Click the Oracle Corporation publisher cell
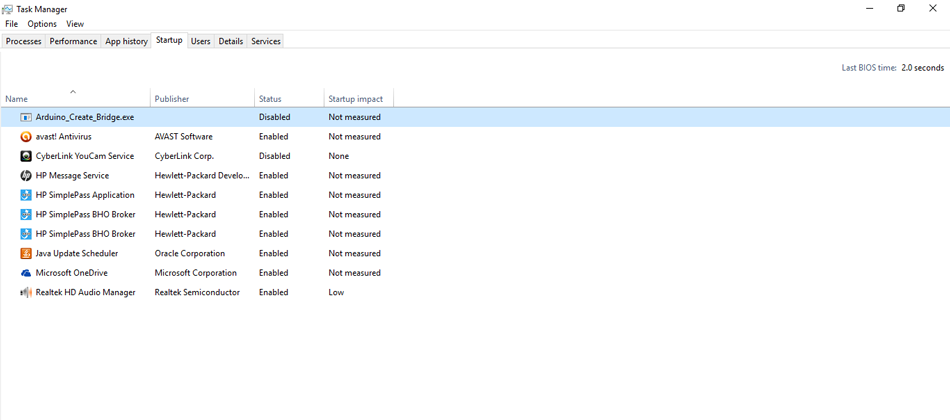 [x=190, y=253]
